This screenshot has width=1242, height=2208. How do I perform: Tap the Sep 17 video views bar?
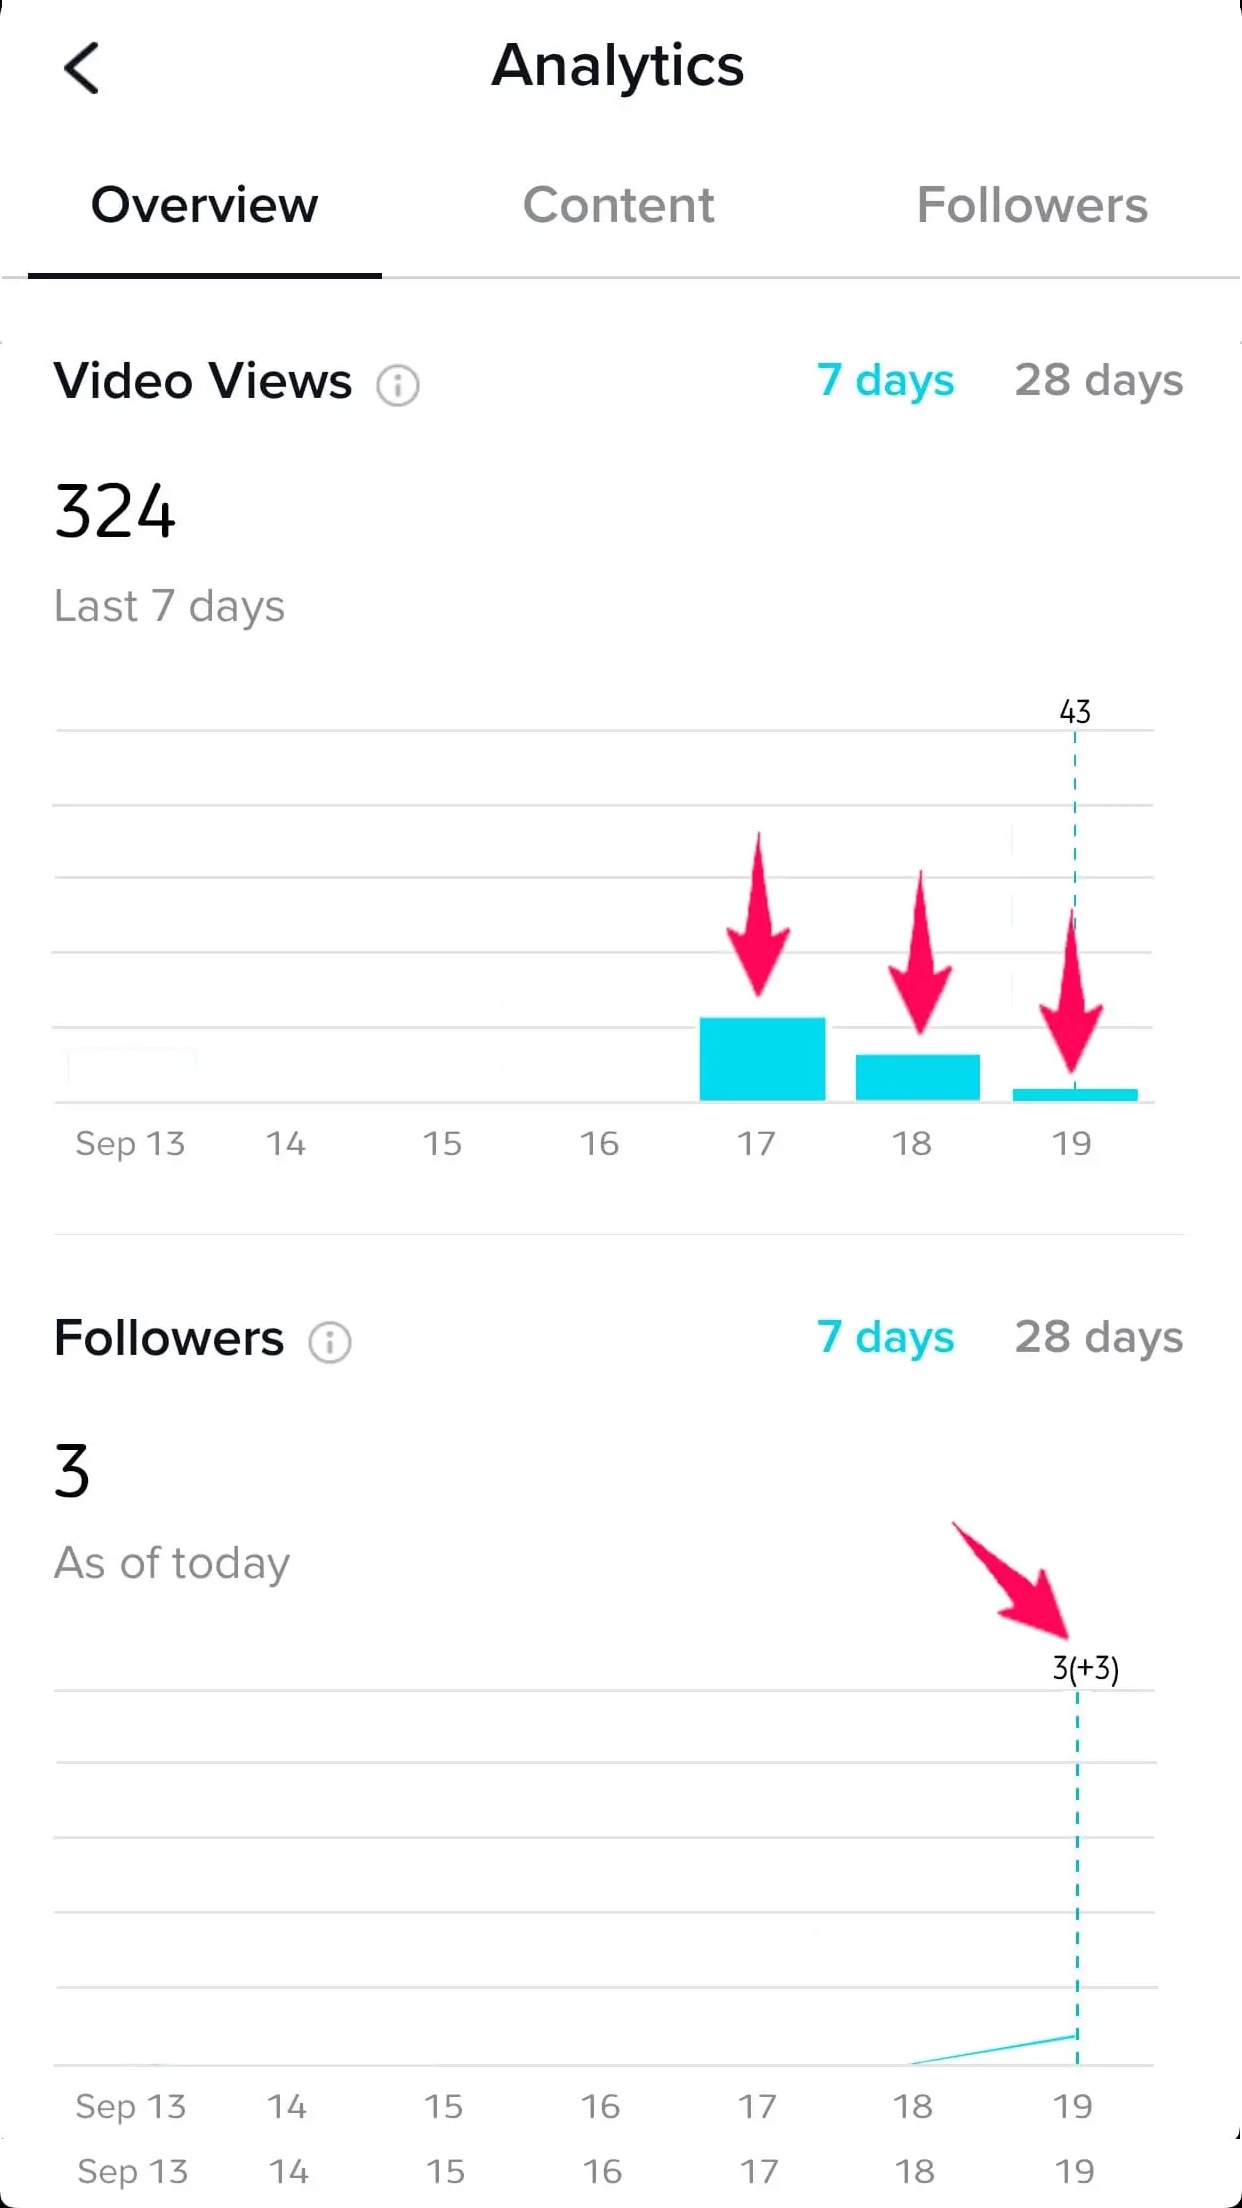pos(762,1059)
